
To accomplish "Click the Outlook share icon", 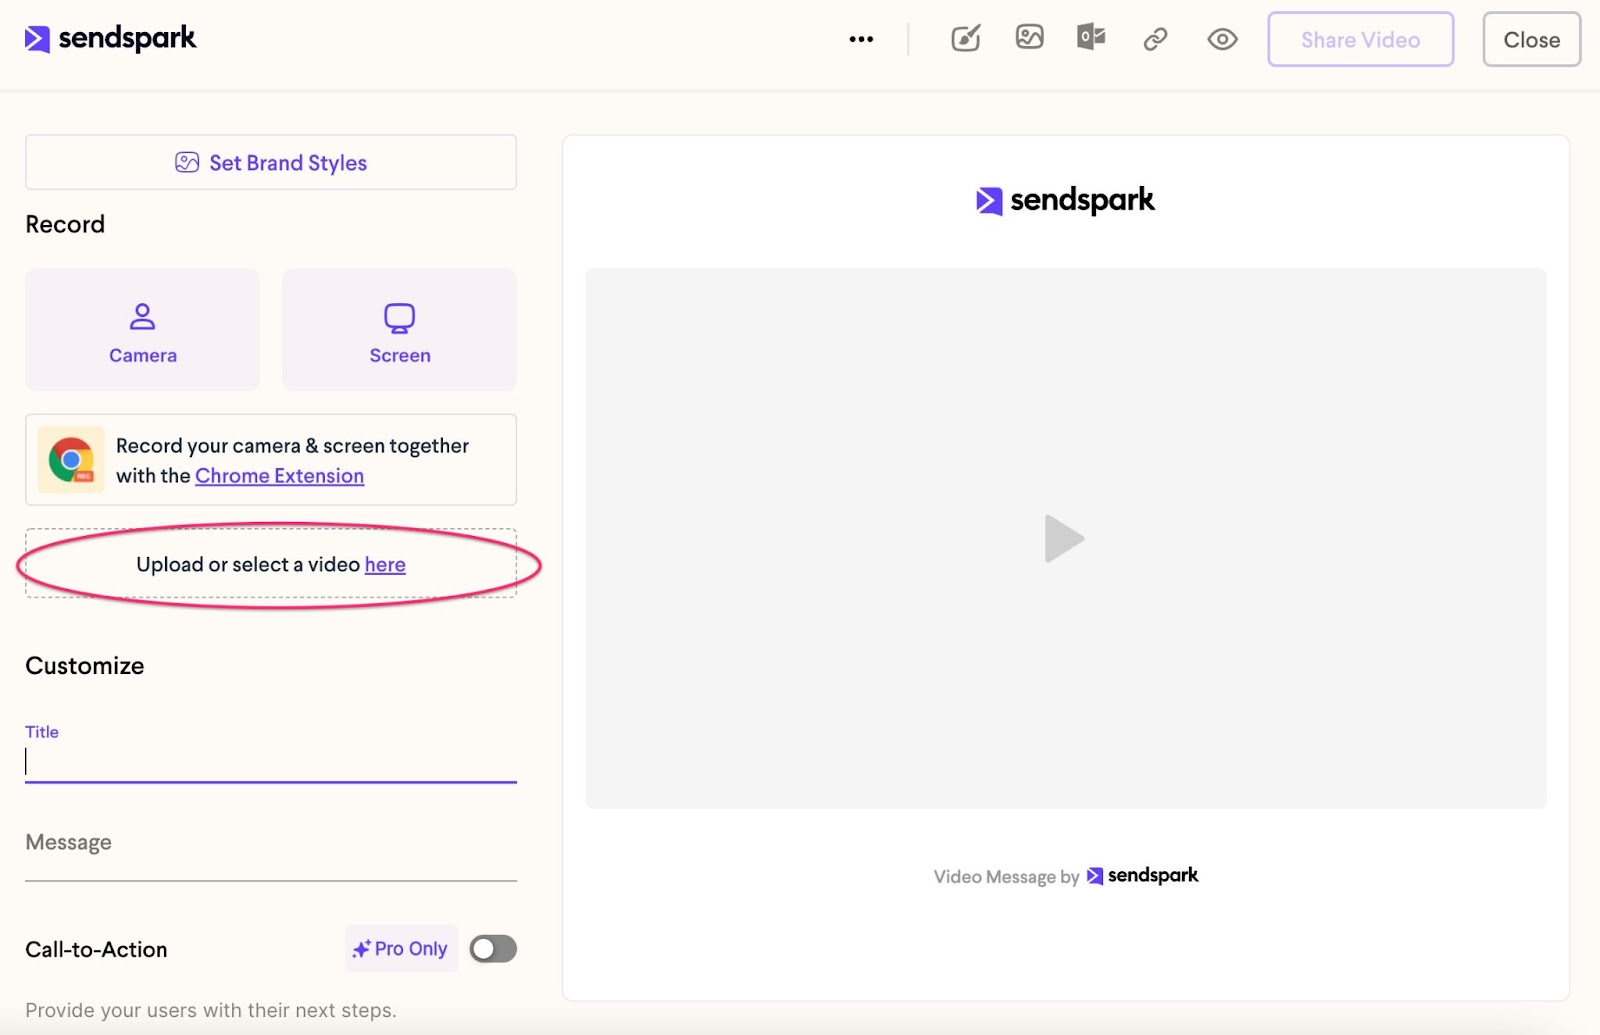I will pyautogui.click(x=1091, y=38).
